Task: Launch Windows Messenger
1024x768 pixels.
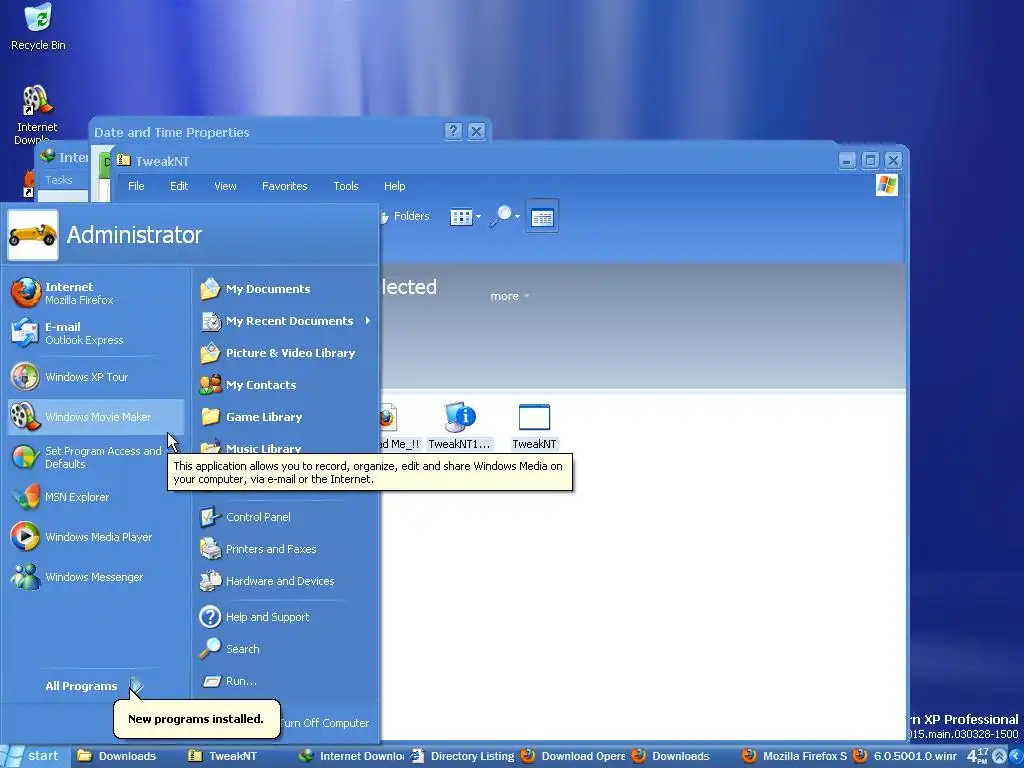Action: click(x=95, y=577)
